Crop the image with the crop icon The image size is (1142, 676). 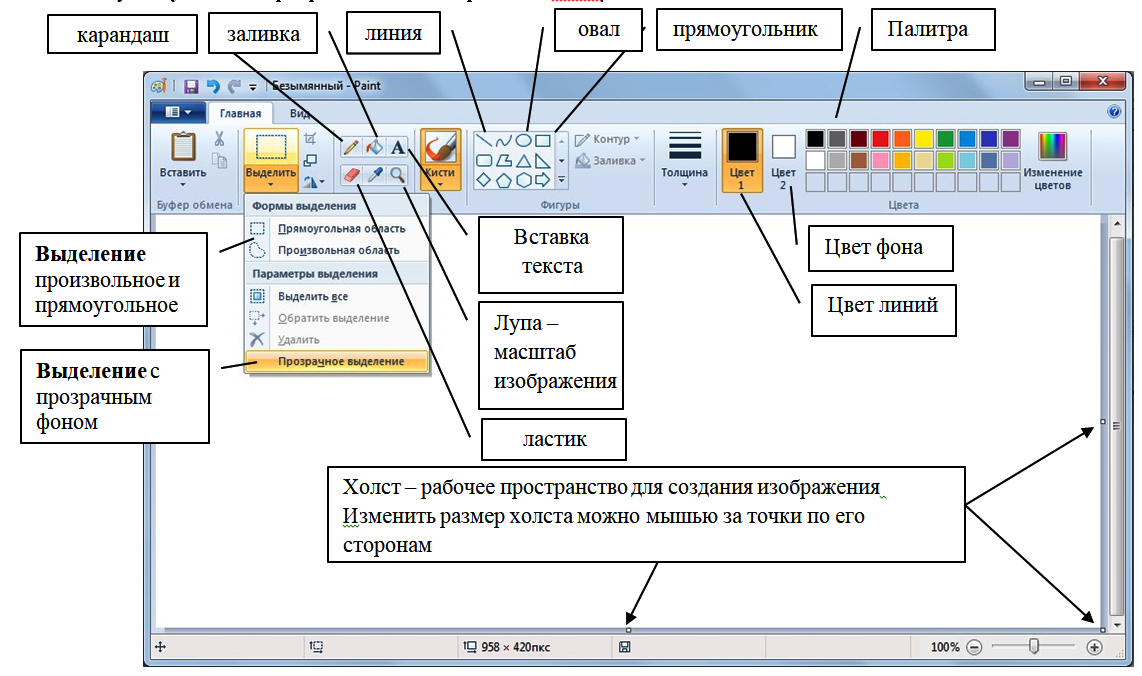pyautogui.click(x=310, y=138)
